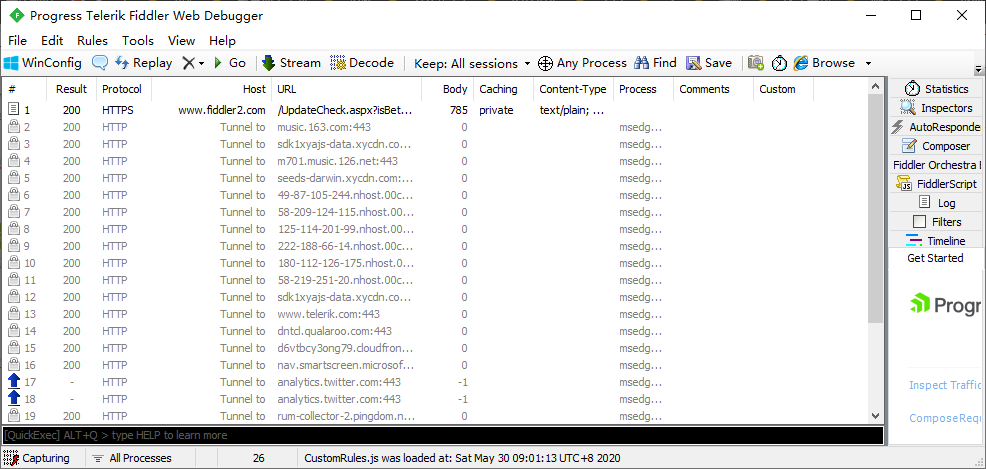Open WinConfig tool
Viewport: 986px width, 469px height.
(43, 63)
